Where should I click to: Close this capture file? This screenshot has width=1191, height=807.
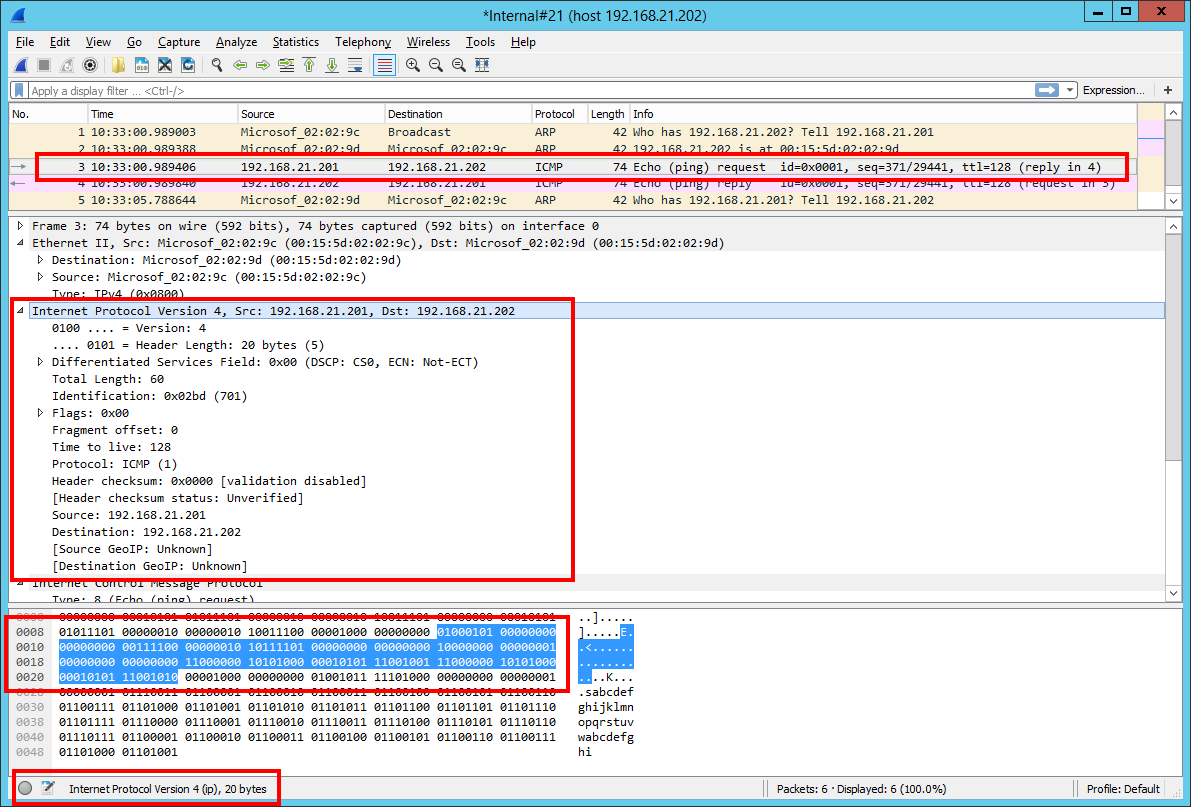click(165, 65)
